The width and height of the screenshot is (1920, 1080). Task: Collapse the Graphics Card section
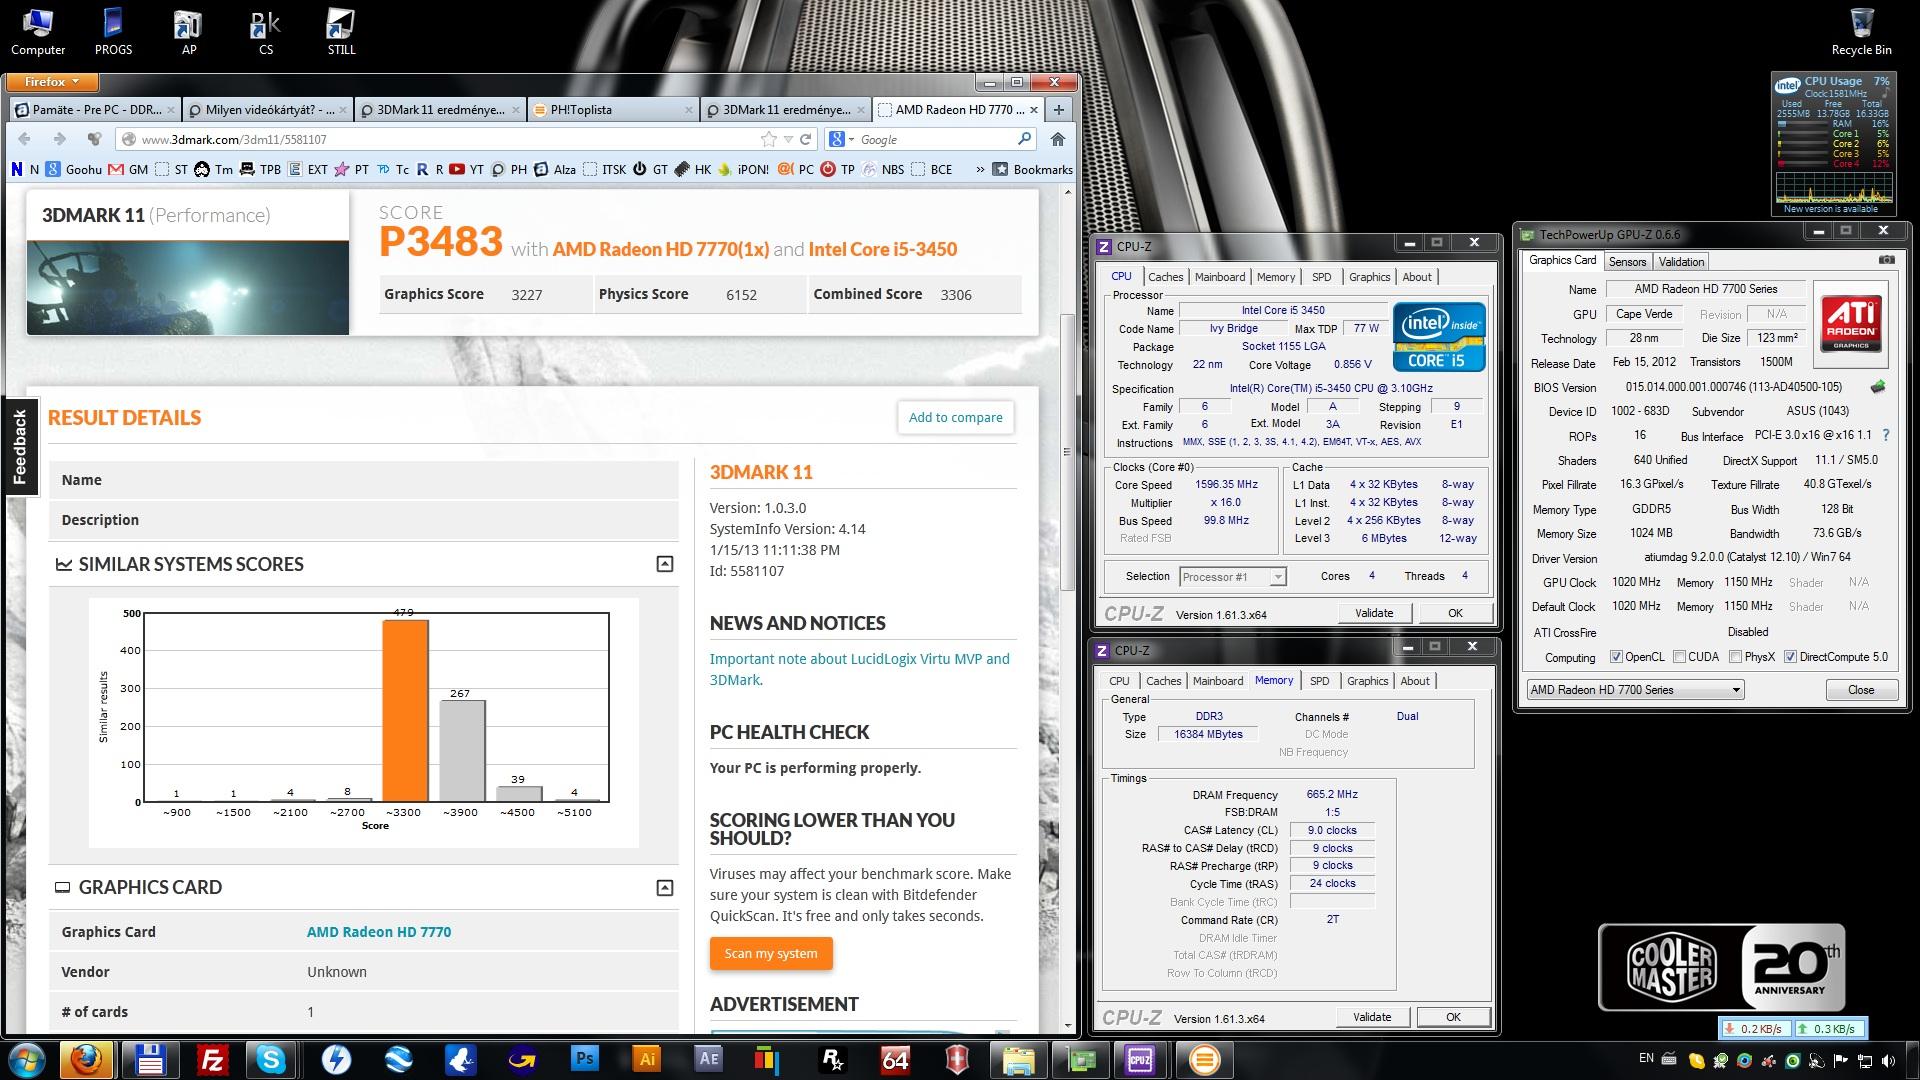pyautogui.click(x=664, y=888)
